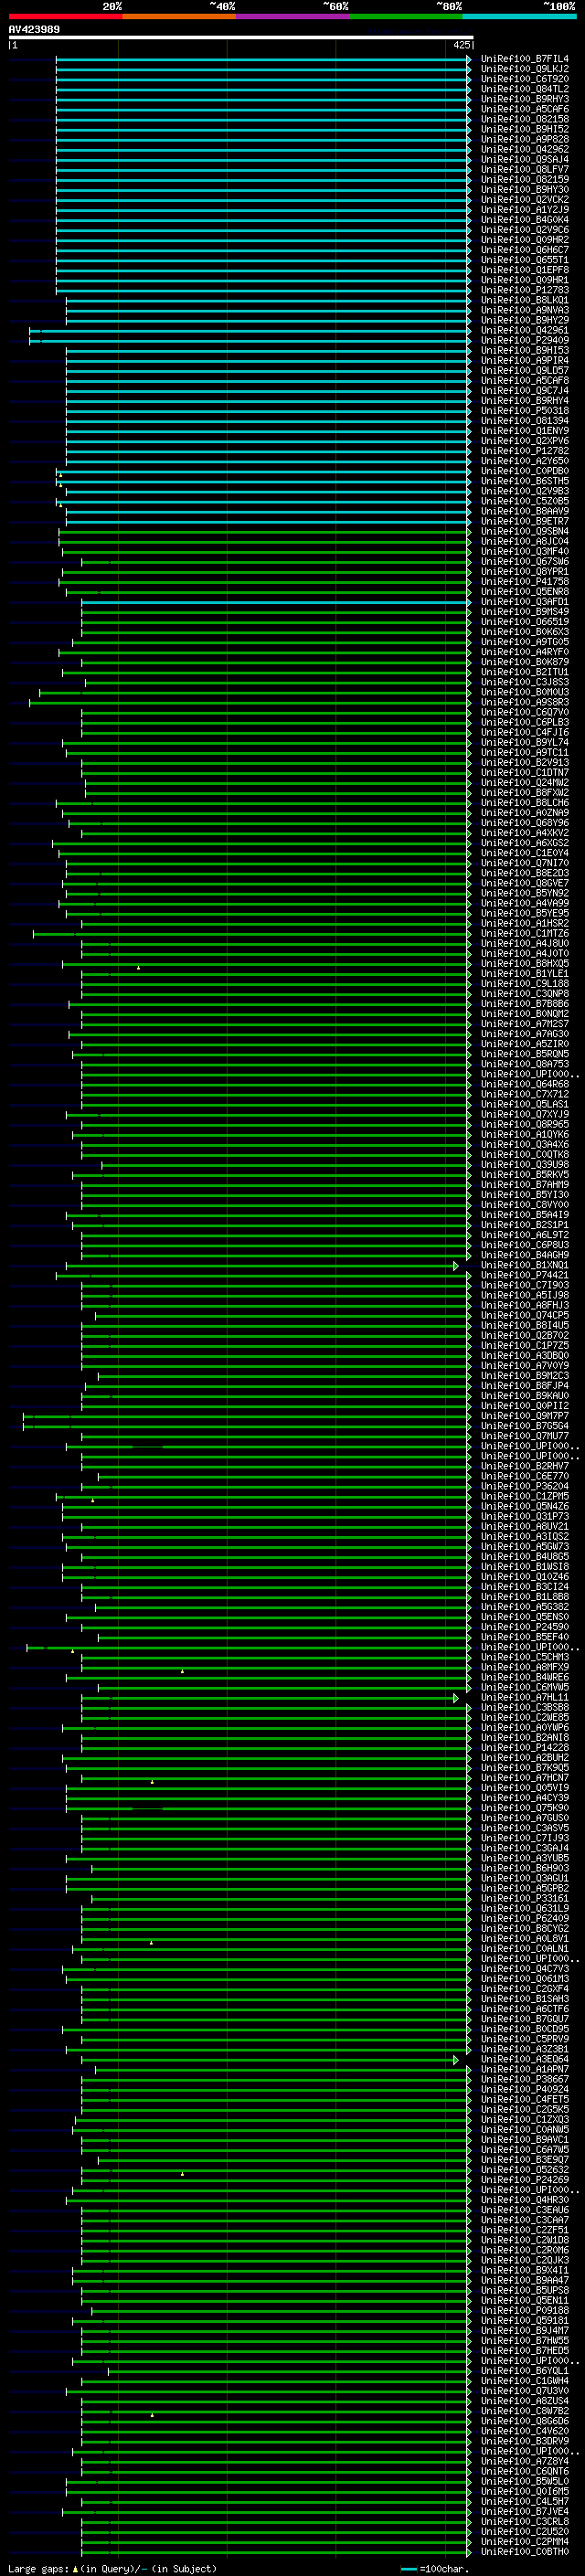Select the UniRef100_A5IJ98 label

point(525,1295)
